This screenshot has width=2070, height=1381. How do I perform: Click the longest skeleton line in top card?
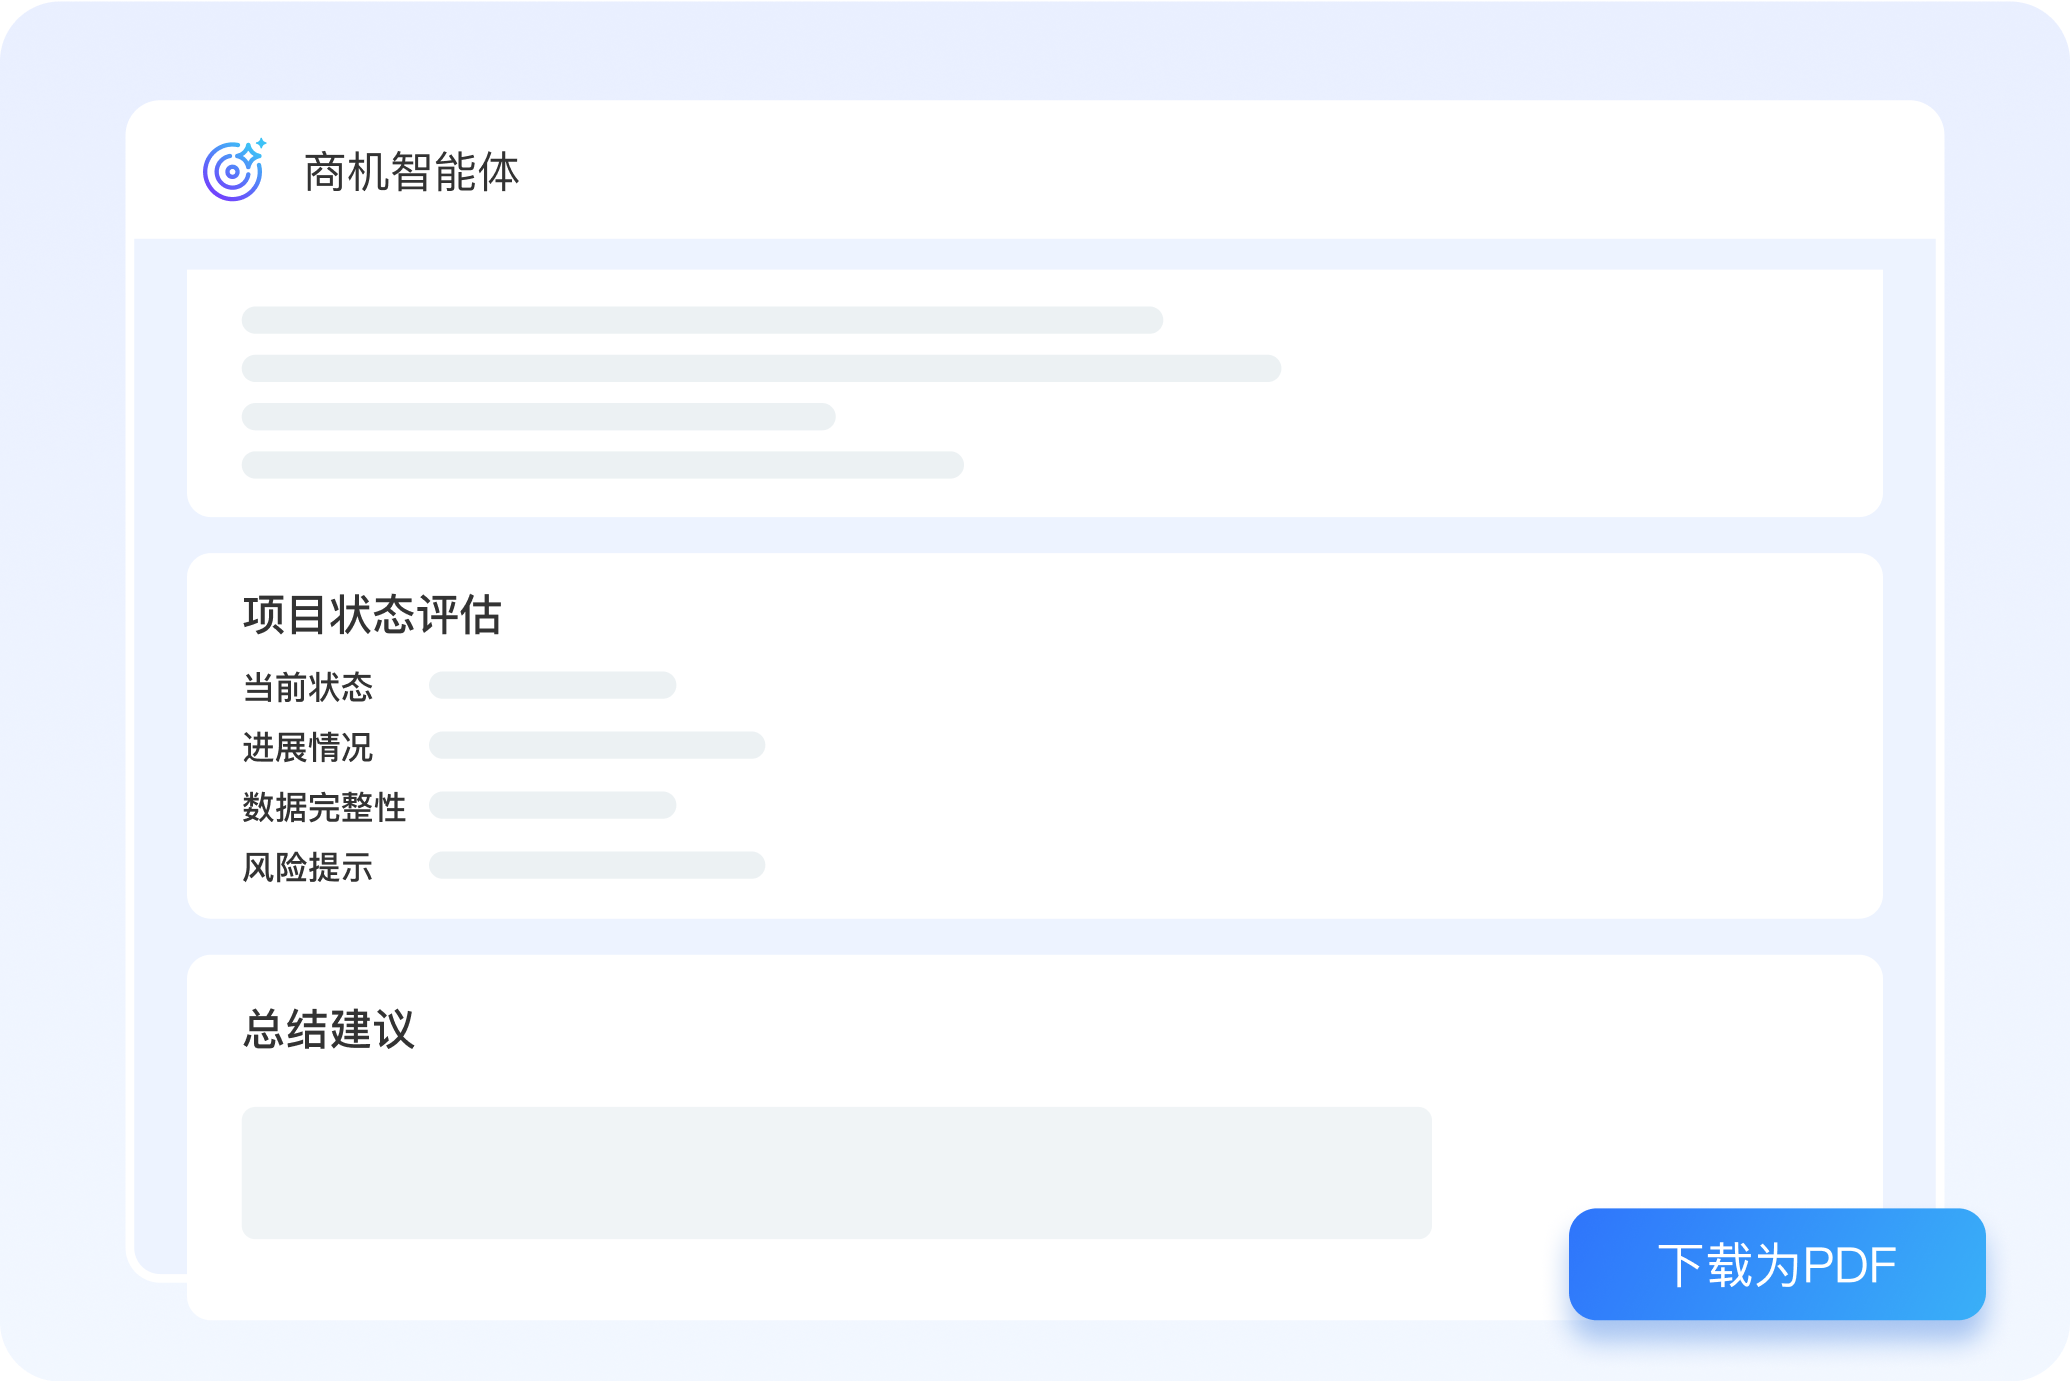pyautogui.click(x=761, y=368)
